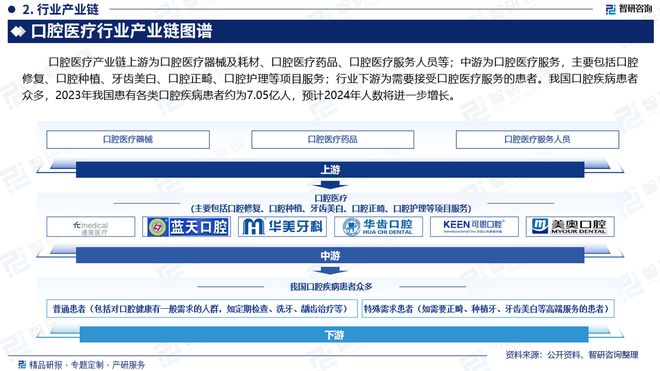Image resolution: width=660 pixels, height=371 pixels.
Task: Click the 口腔医疗器械 box
Action: (128, 139)
